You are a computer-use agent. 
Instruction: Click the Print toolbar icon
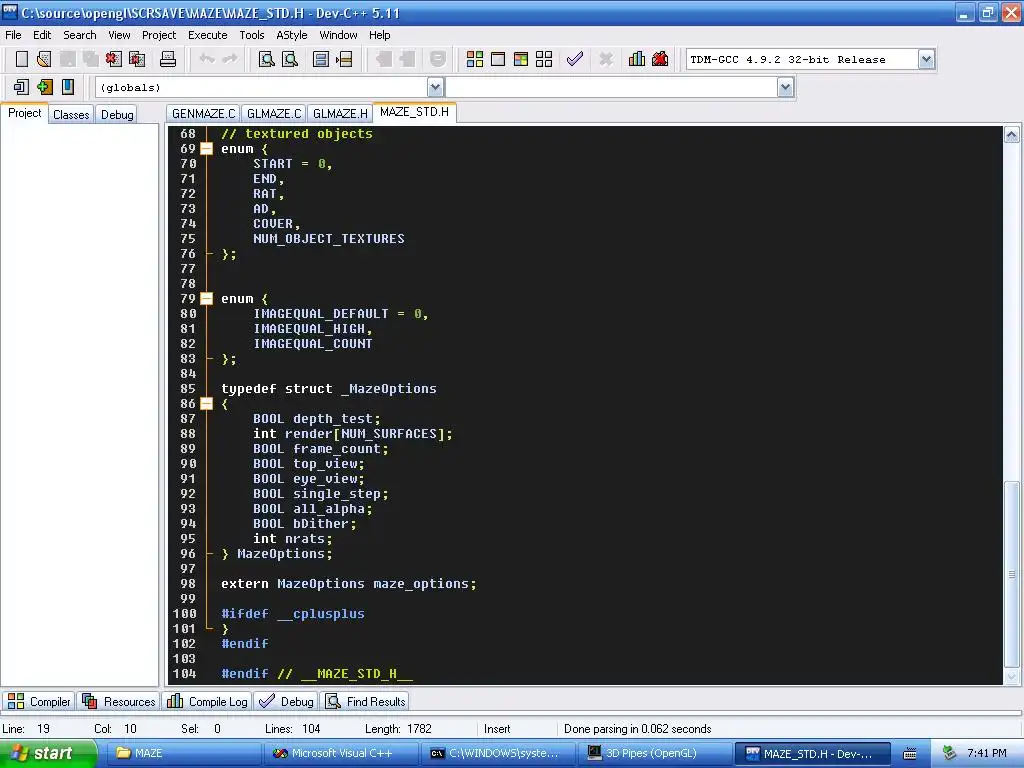pos(168,59)
